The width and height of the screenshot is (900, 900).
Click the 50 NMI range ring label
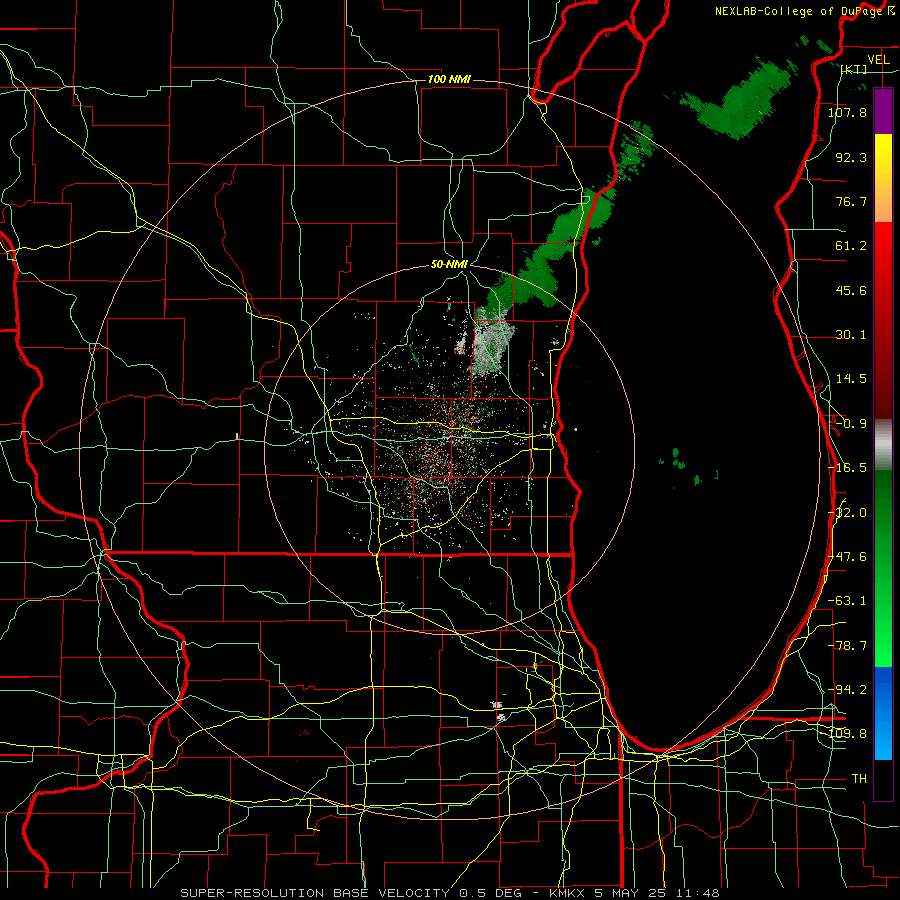tap(449, 265)
